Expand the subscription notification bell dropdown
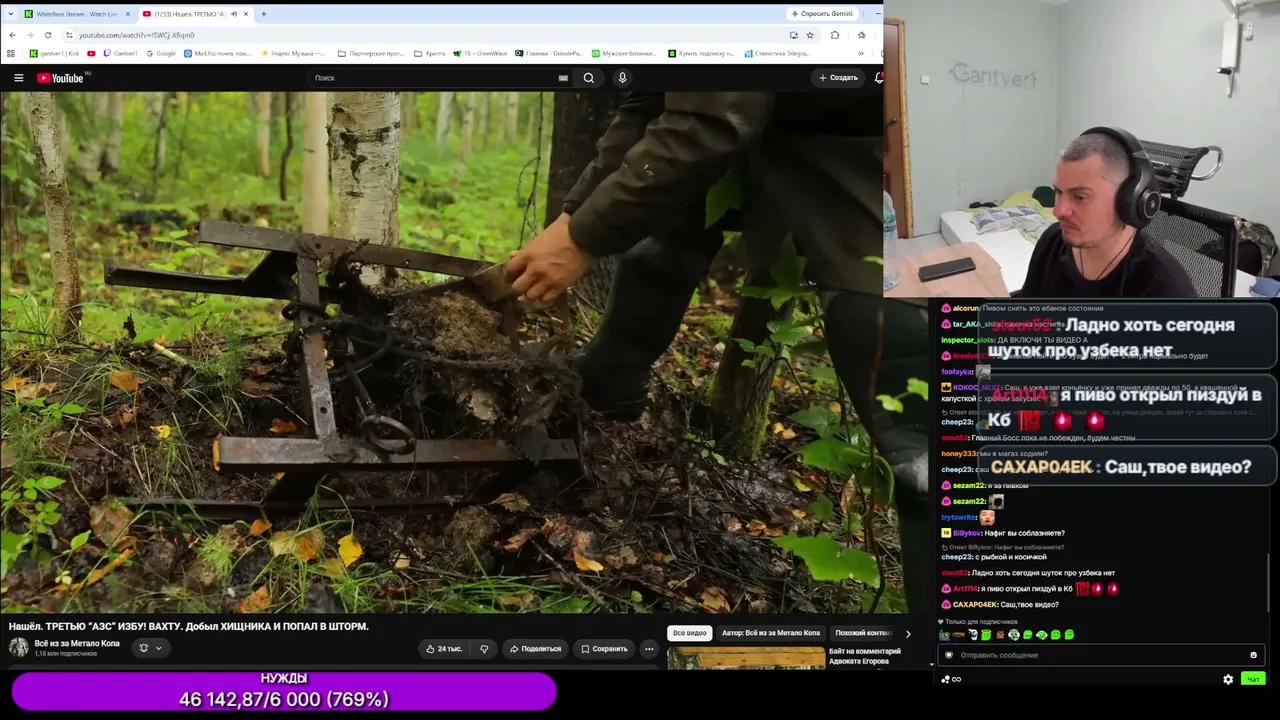 point(150,648)
